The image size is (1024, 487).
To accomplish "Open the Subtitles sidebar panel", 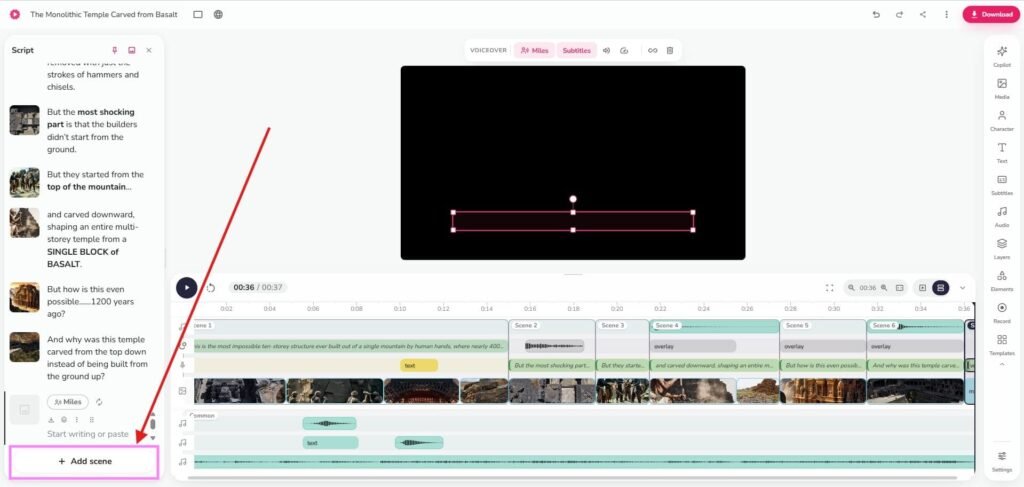I will (x=1002, y=184).
